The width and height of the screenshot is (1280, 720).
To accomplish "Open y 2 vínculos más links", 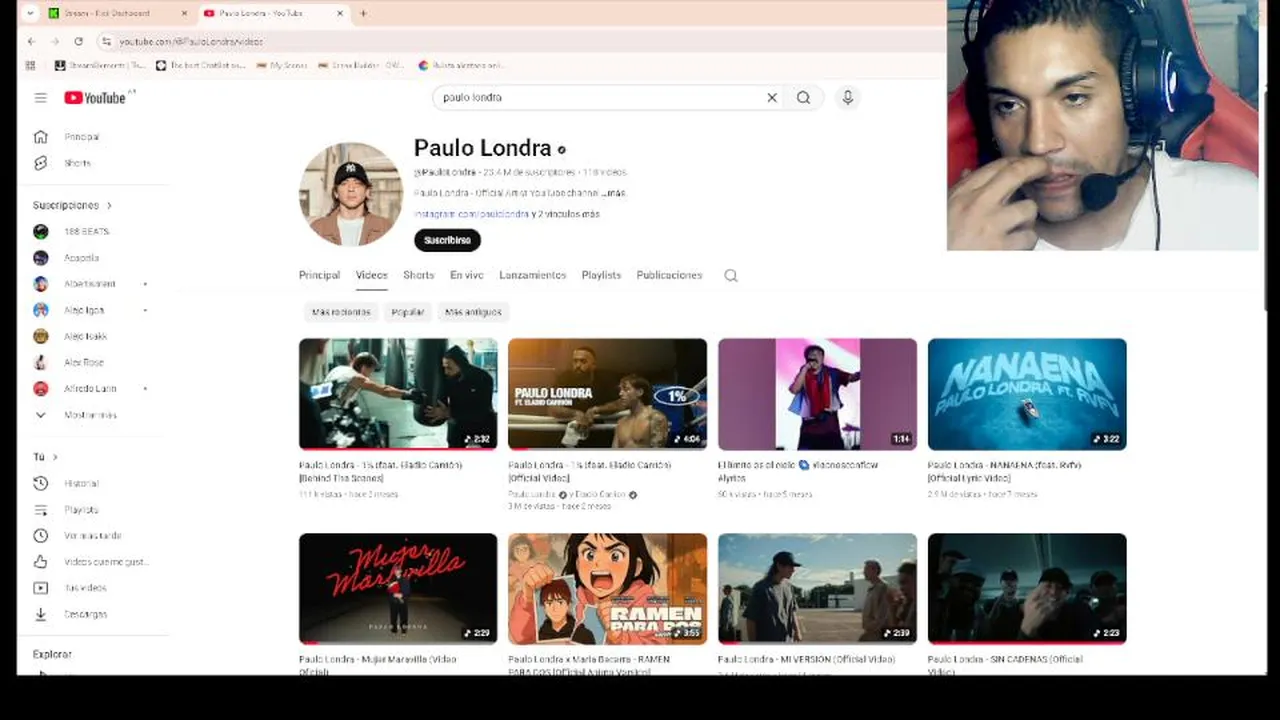I will (566, 214).
